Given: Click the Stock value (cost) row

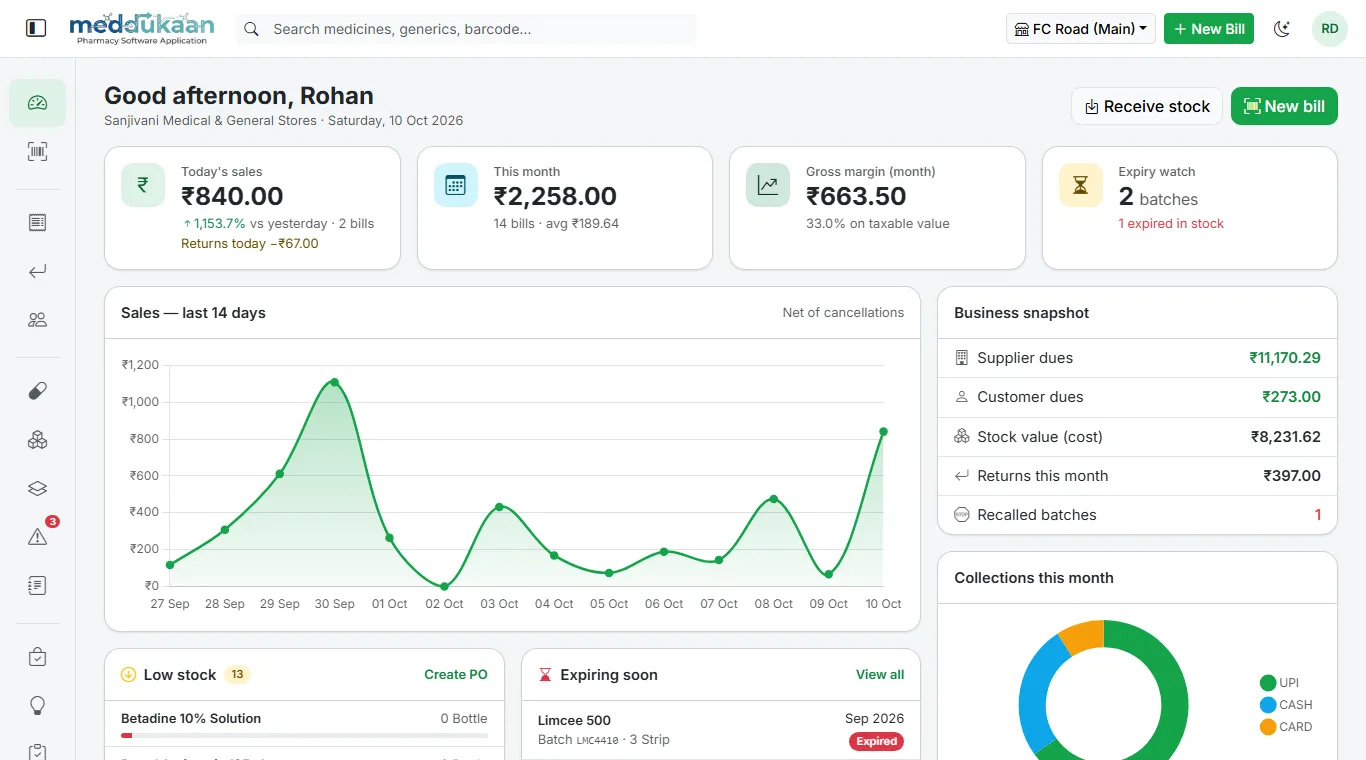Looking at the screenshot, I should tap(1138, 437).
